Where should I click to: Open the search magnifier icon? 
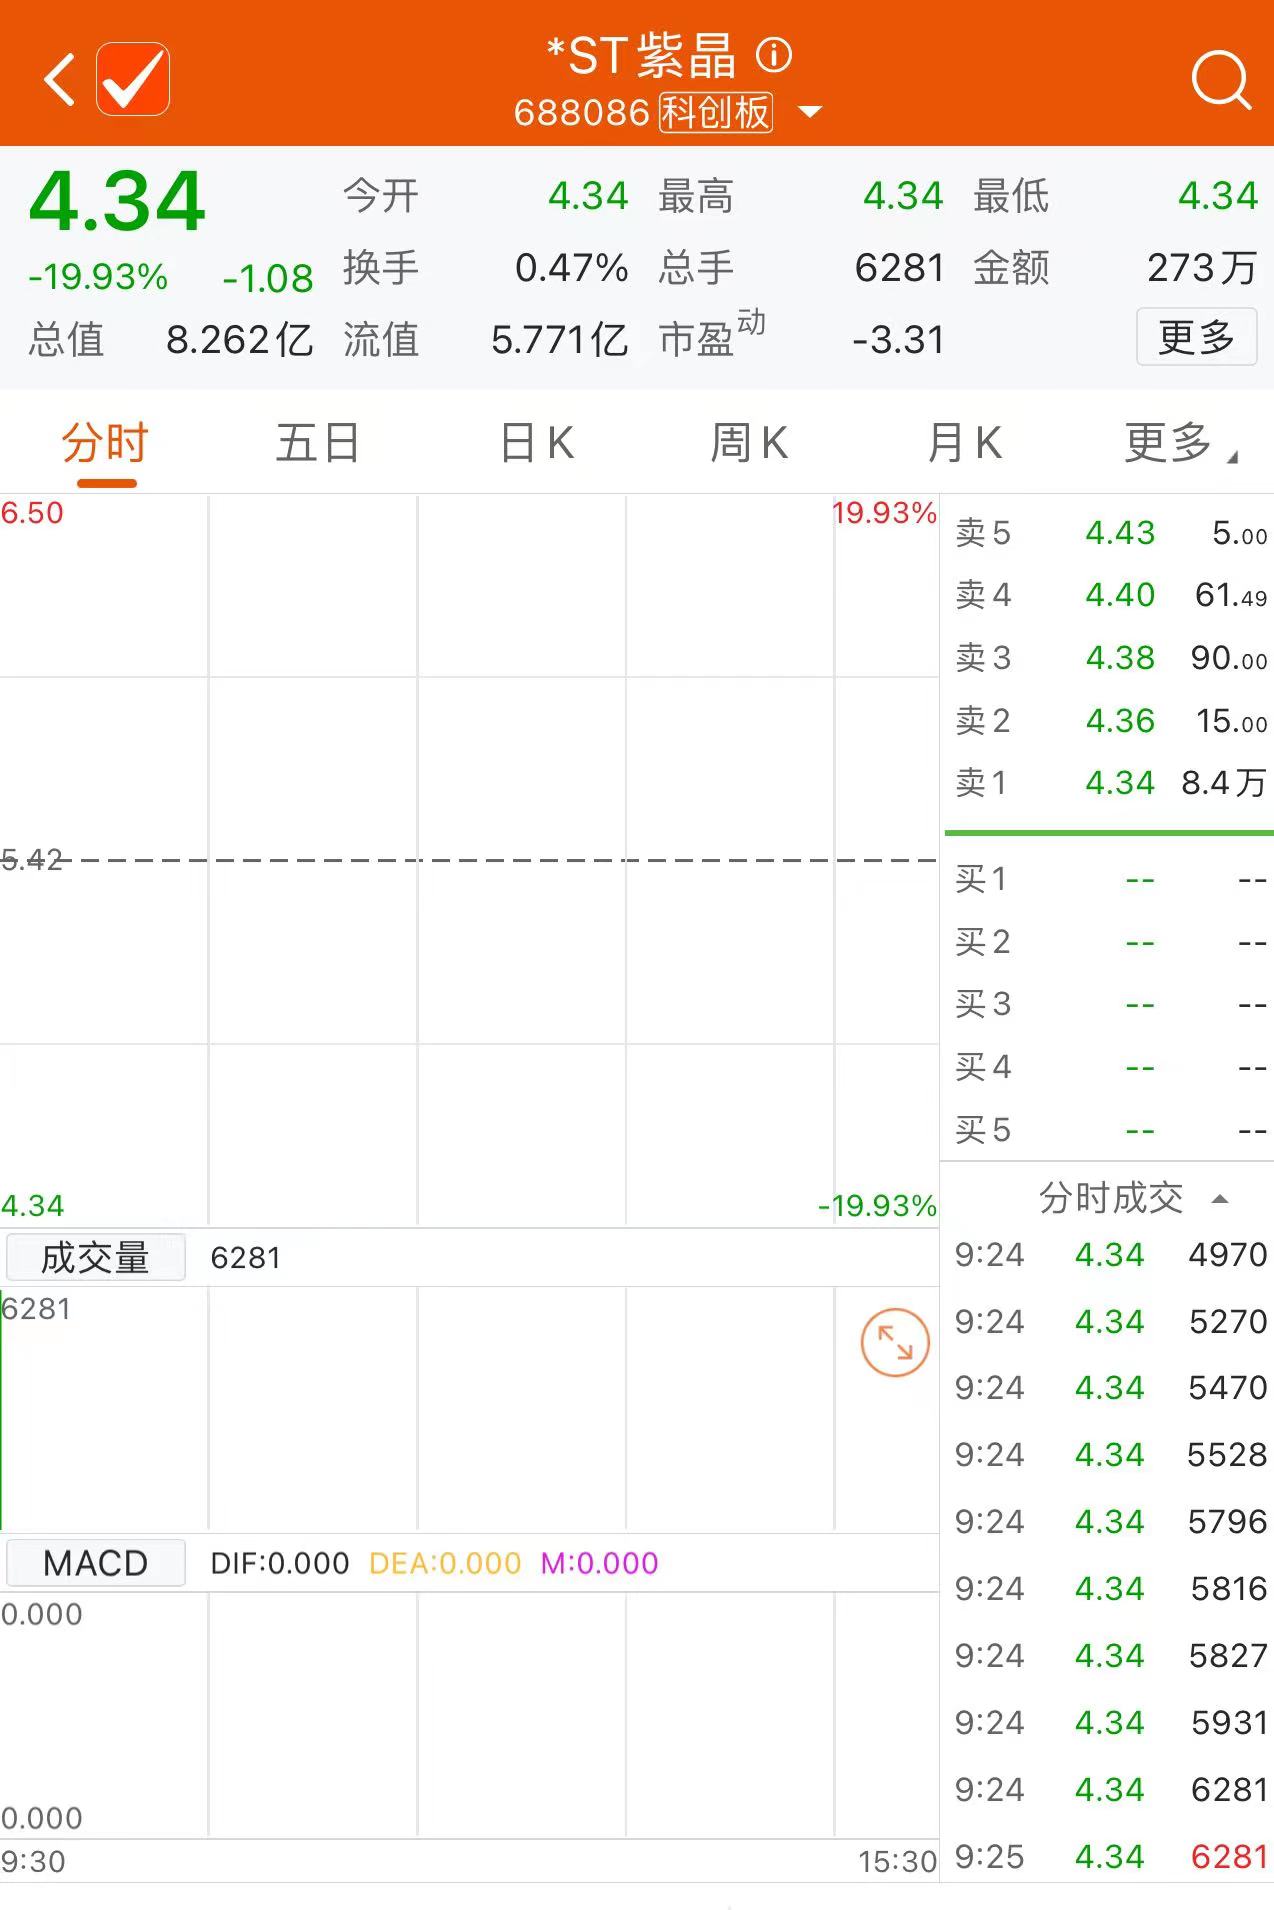pyautogui.click(x=1220, y=80)
